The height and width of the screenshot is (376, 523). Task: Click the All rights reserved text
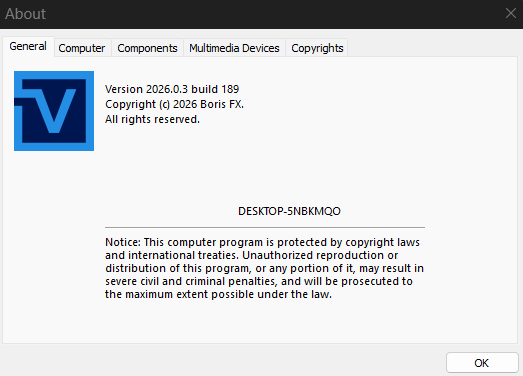[152, 119]
